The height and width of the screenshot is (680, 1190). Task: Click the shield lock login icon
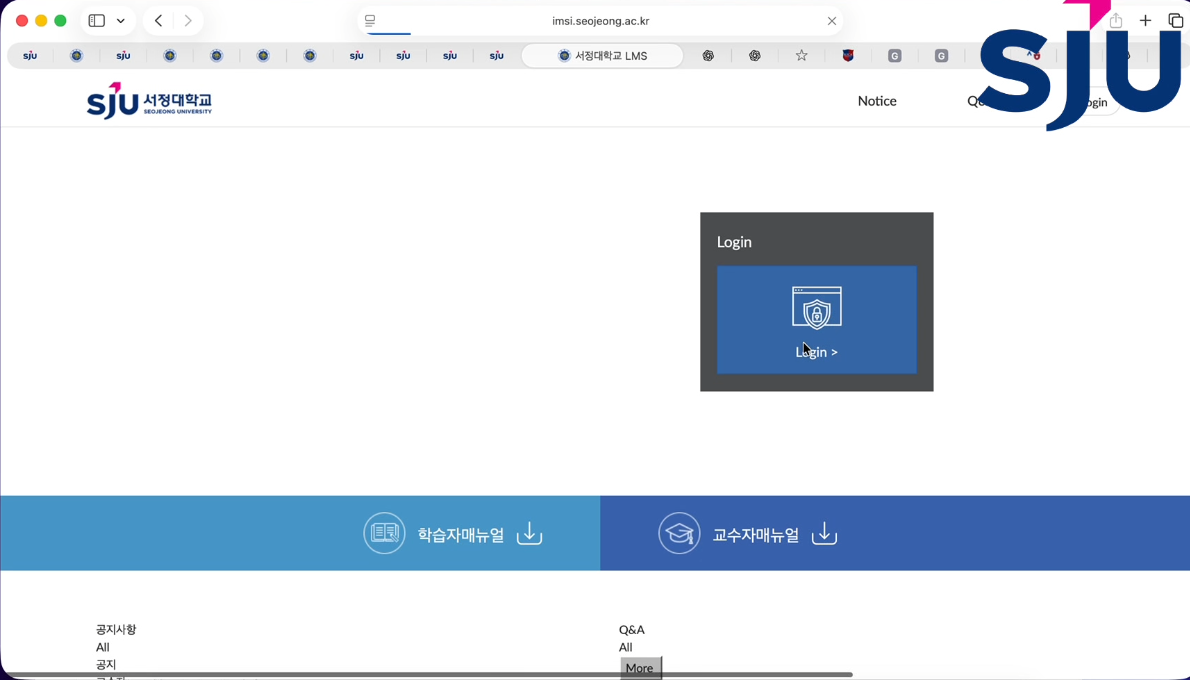[816, 307]
